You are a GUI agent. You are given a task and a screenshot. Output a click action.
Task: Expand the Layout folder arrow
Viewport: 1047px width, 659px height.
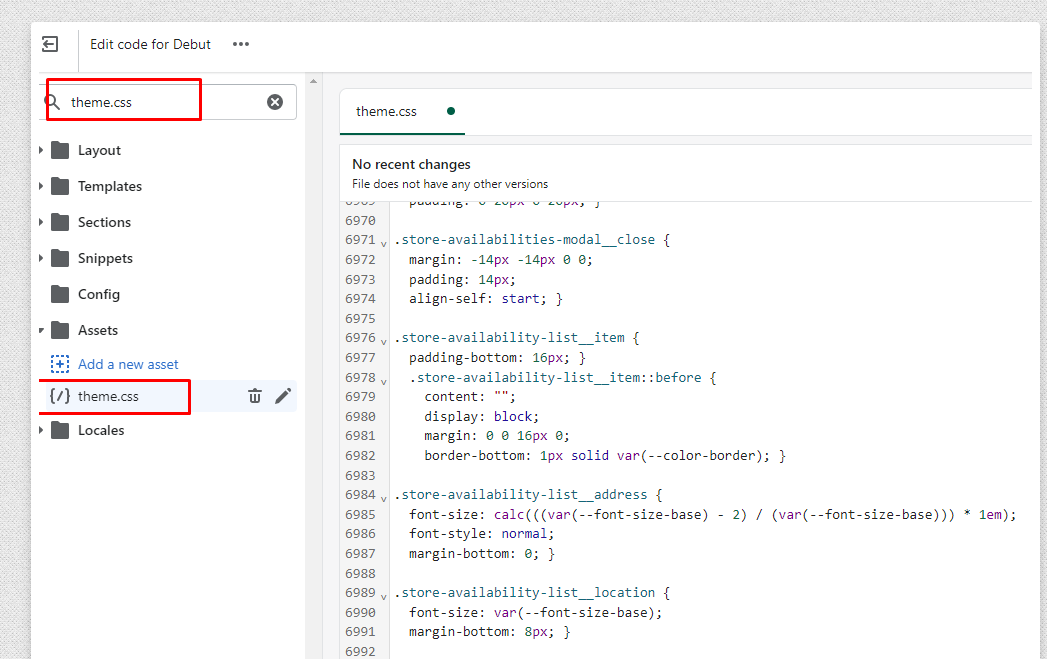point(41,150)
